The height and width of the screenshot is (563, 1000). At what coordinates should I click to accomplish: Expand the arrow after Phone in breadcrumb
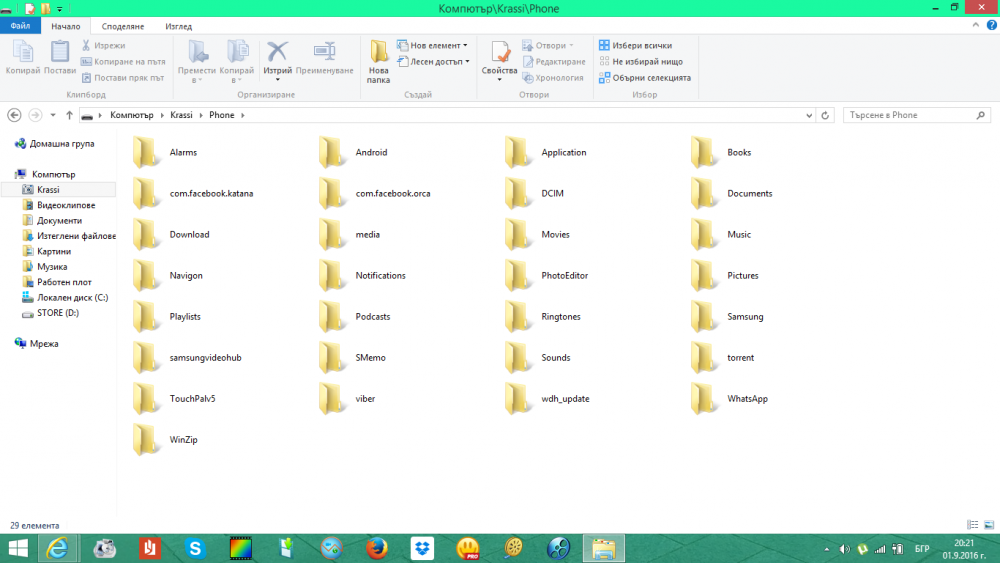(x=243, y=115)
